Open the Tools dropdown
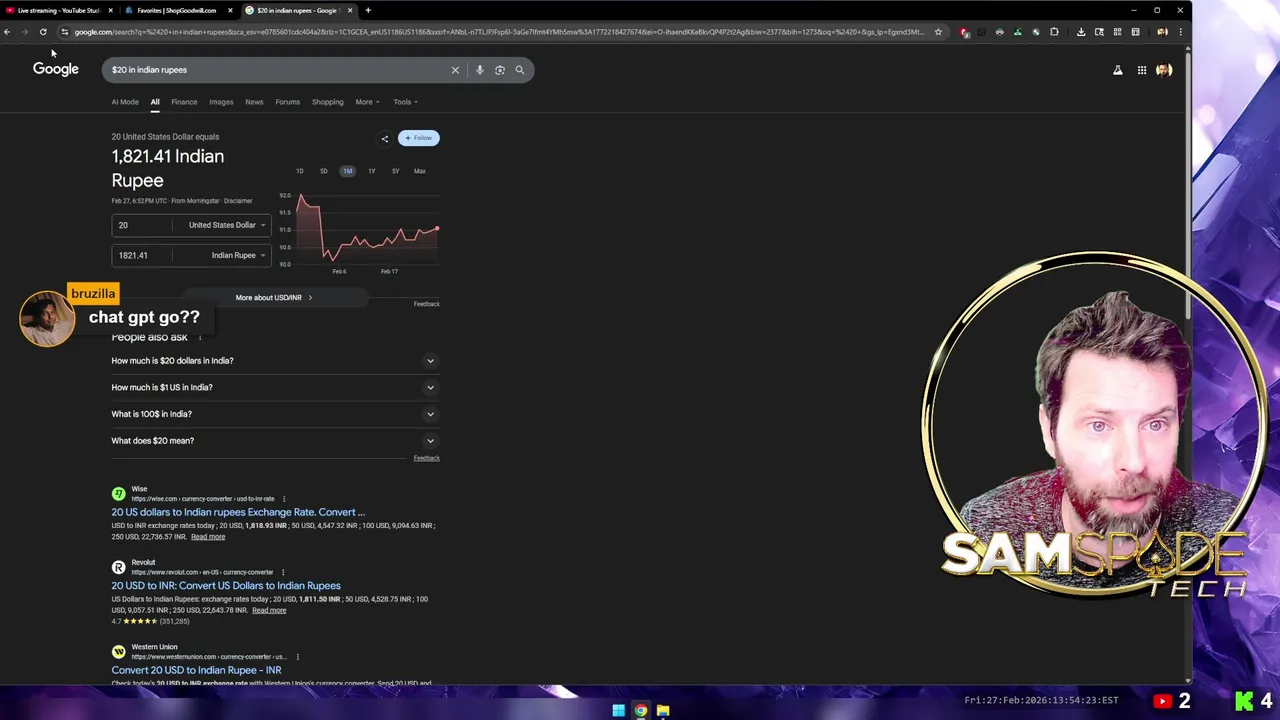The image size is (1280, 720). pos(405,102)
